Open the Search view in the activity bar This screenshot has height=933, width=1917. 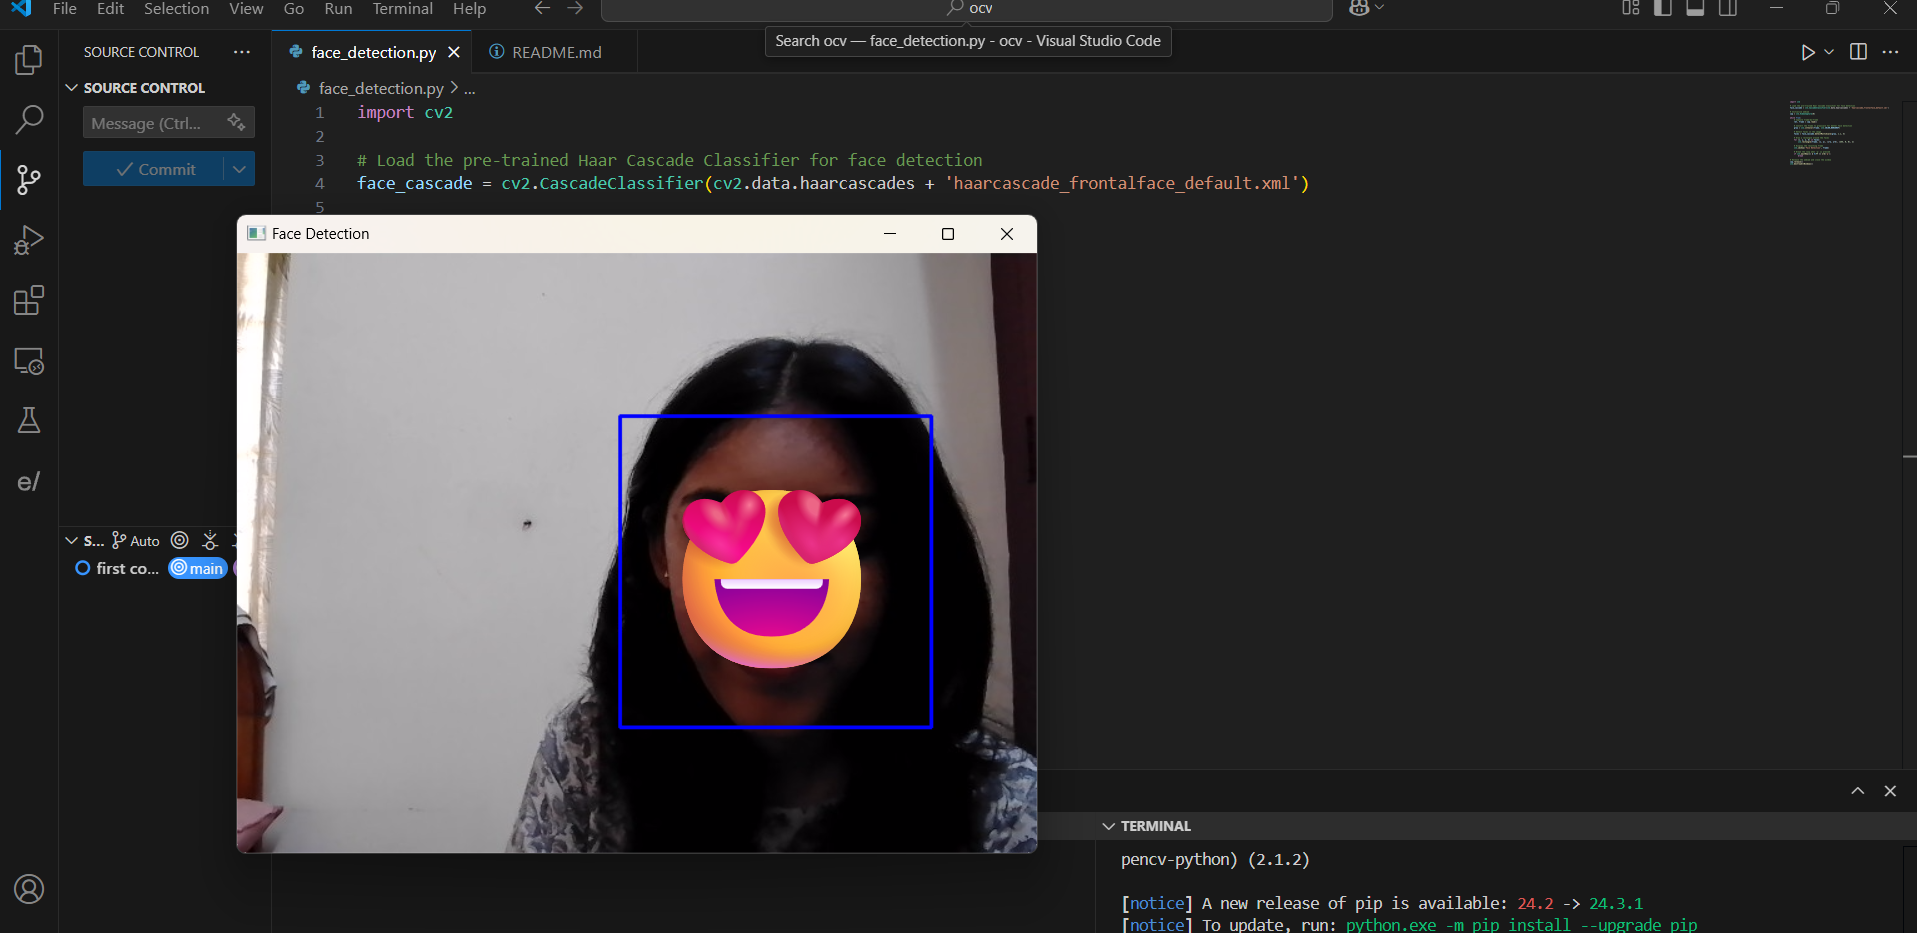coord(29,120)
